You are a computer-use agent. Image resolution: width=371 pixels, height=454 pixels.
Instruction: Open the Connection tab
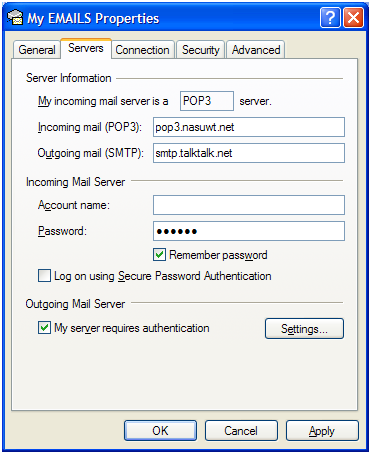[x=142, y=50]
